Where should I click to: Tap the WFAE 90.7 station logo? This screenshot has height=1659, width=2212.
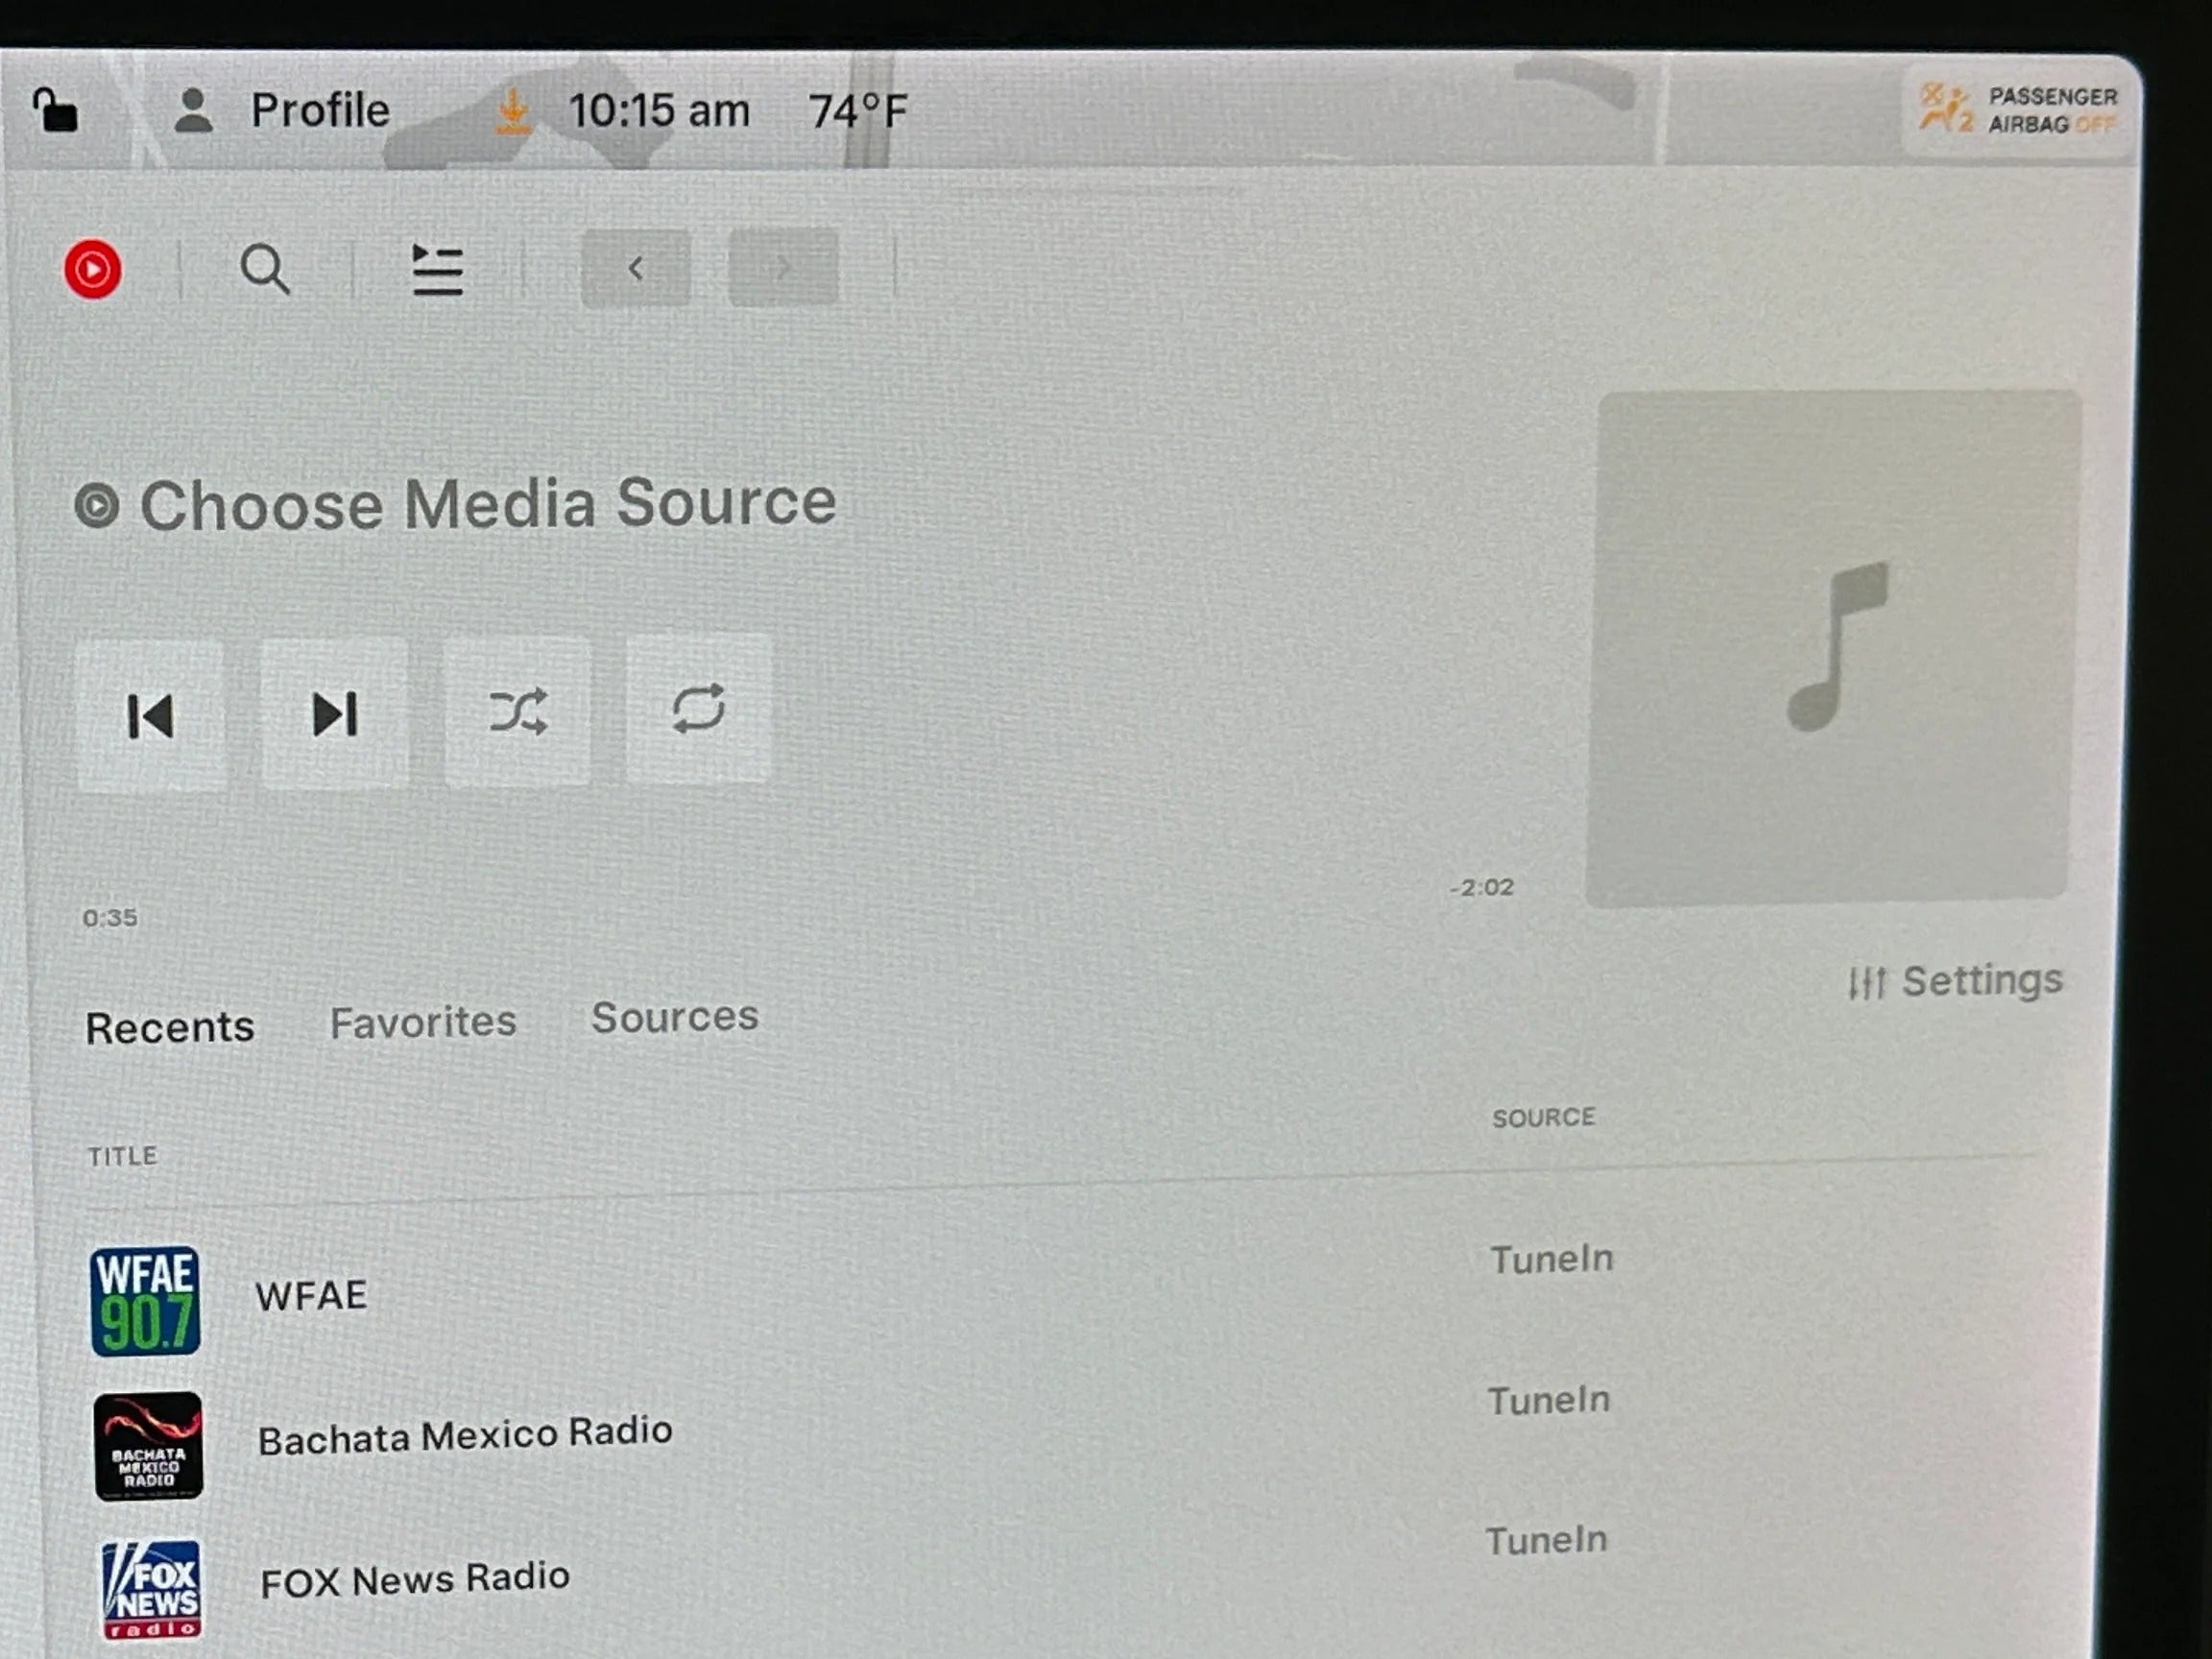(x=145, y=1301)
